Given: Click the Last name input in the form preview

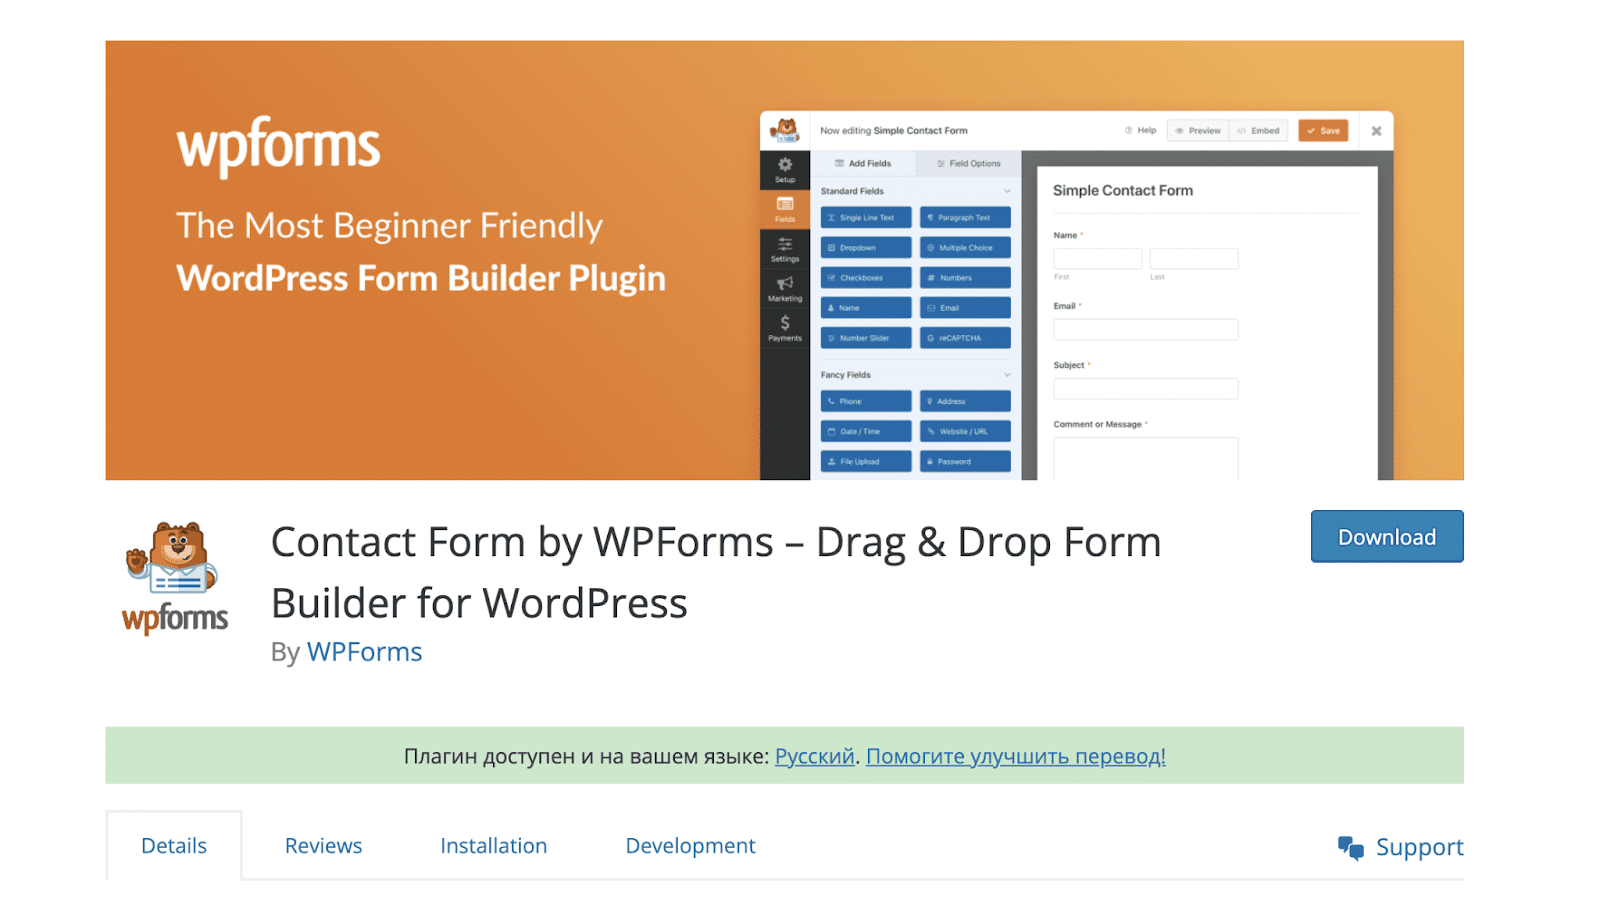Looking at the screenshot, I should click(x=1194, y=259).
